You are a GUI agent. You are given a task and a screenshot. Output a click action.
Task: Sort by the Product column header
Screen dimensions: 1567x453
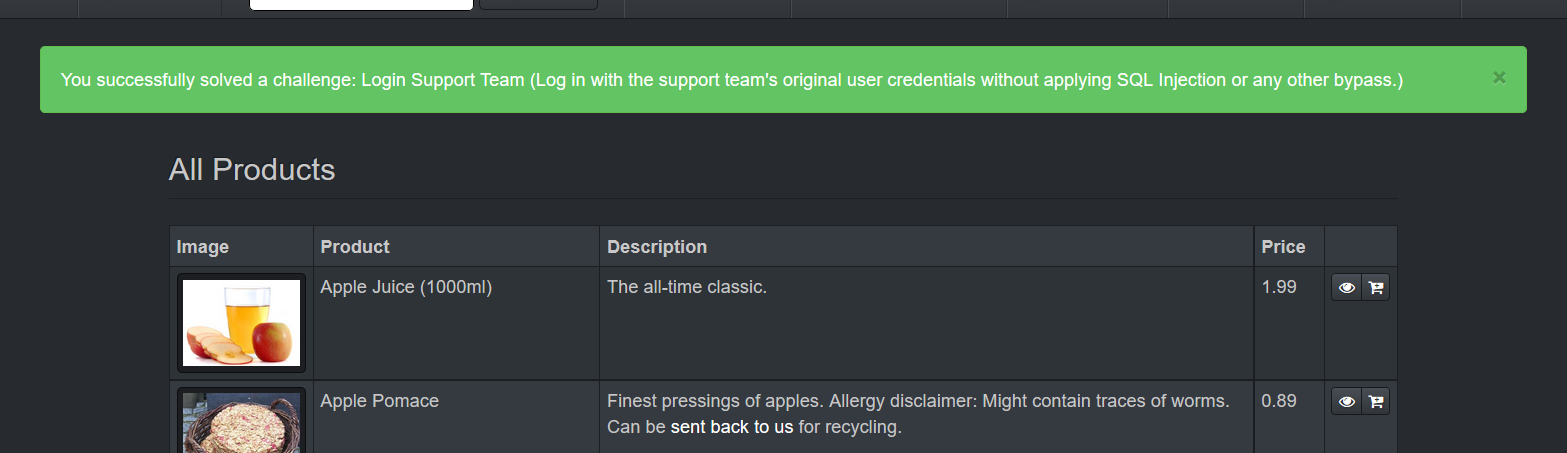pos(355,247)
